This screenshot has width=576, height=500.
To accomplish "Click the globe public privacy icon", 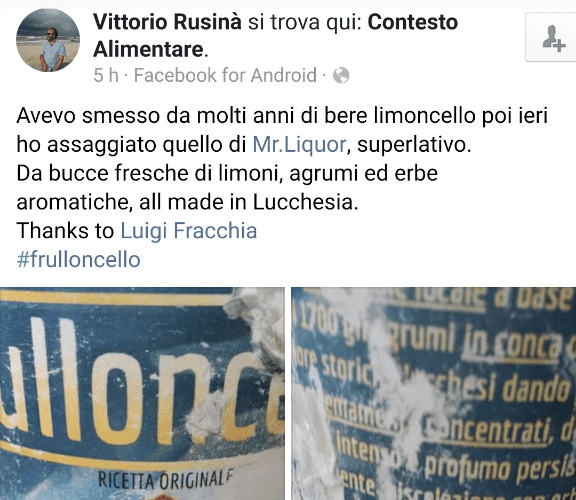I will tap(341, 76).
